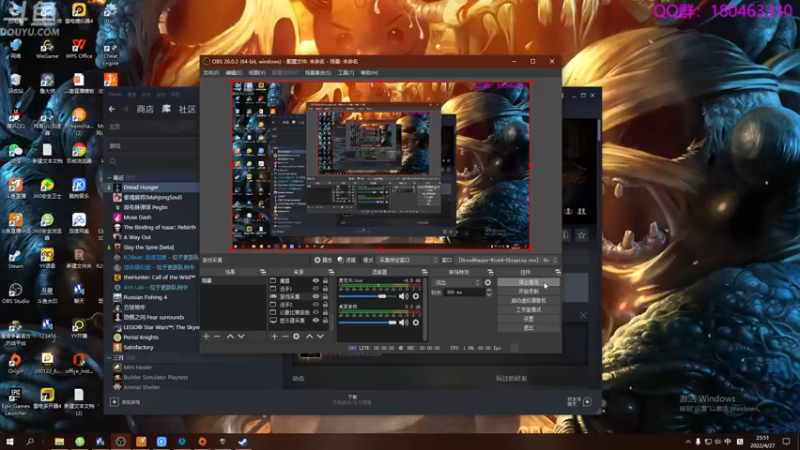Open OBS 设置 from the 控件 panel

click(529, 319)
